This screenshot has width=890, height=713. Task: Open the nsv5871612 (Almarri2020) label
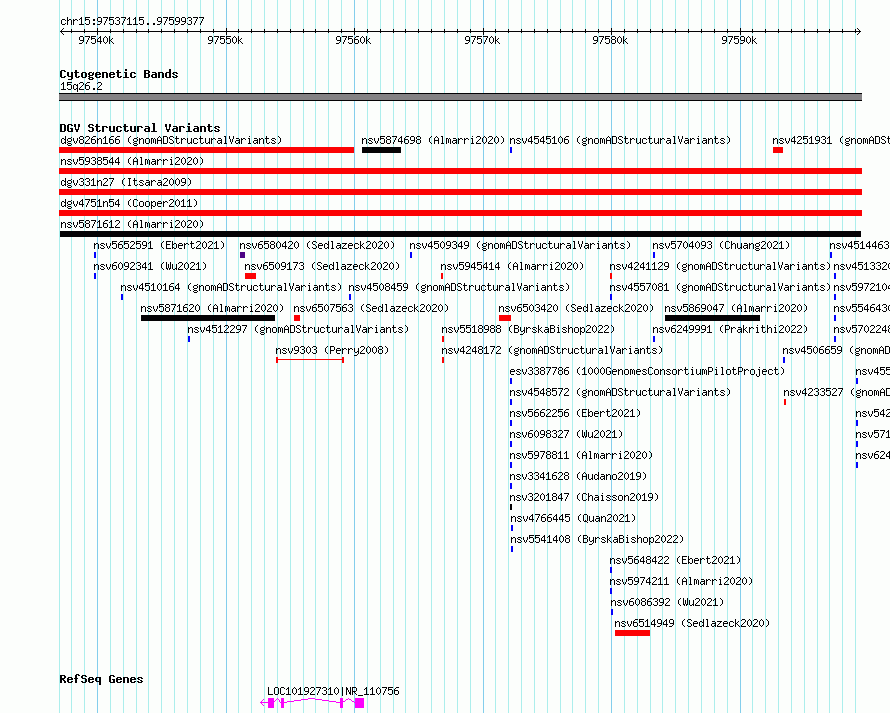(x=132, y=224)
